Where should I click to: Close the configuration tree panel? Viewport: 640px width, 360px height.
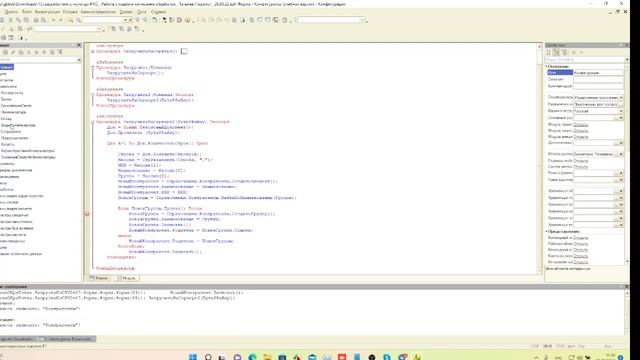pos(79,45)
